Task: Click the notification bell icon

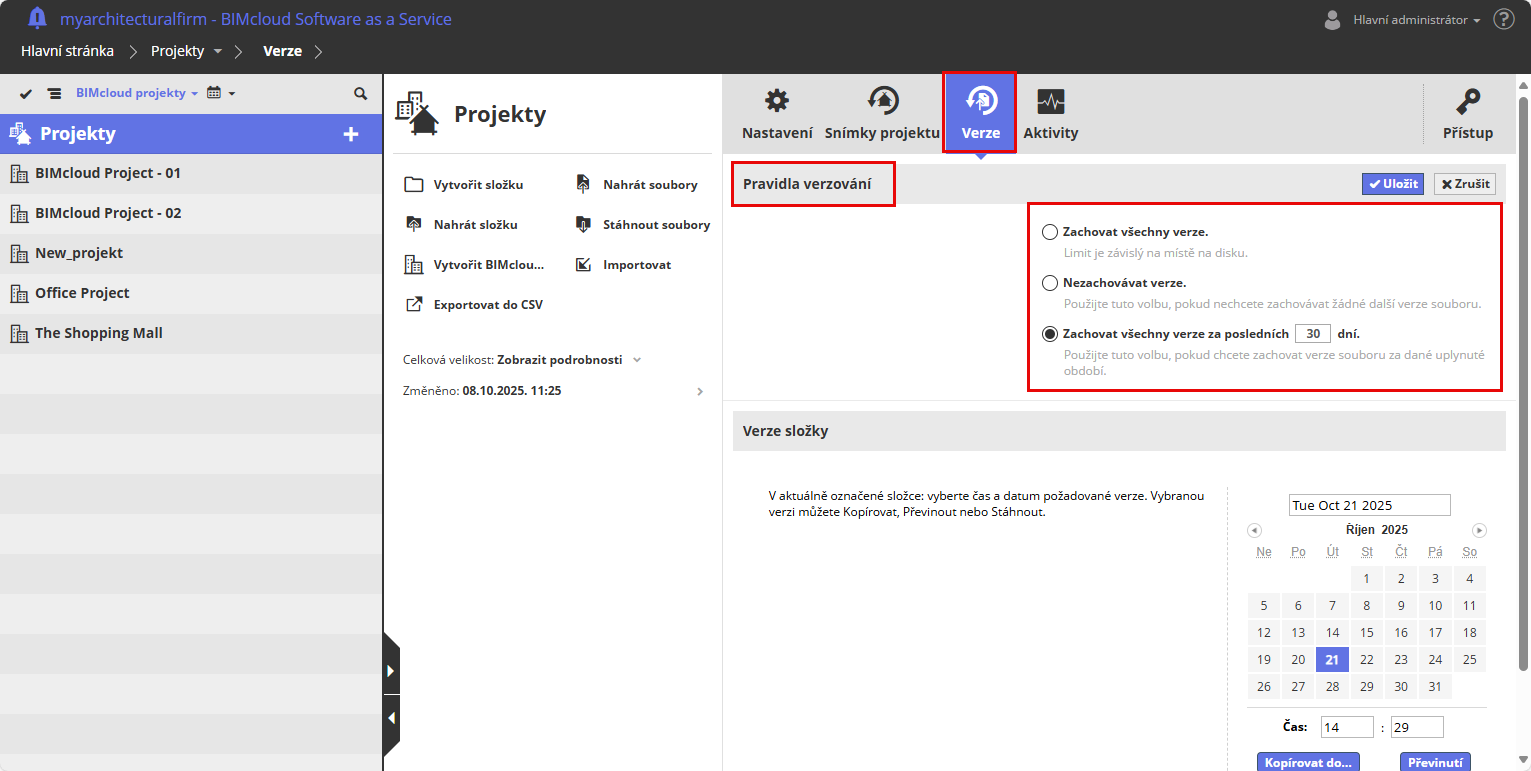Action: click(37, 18)
